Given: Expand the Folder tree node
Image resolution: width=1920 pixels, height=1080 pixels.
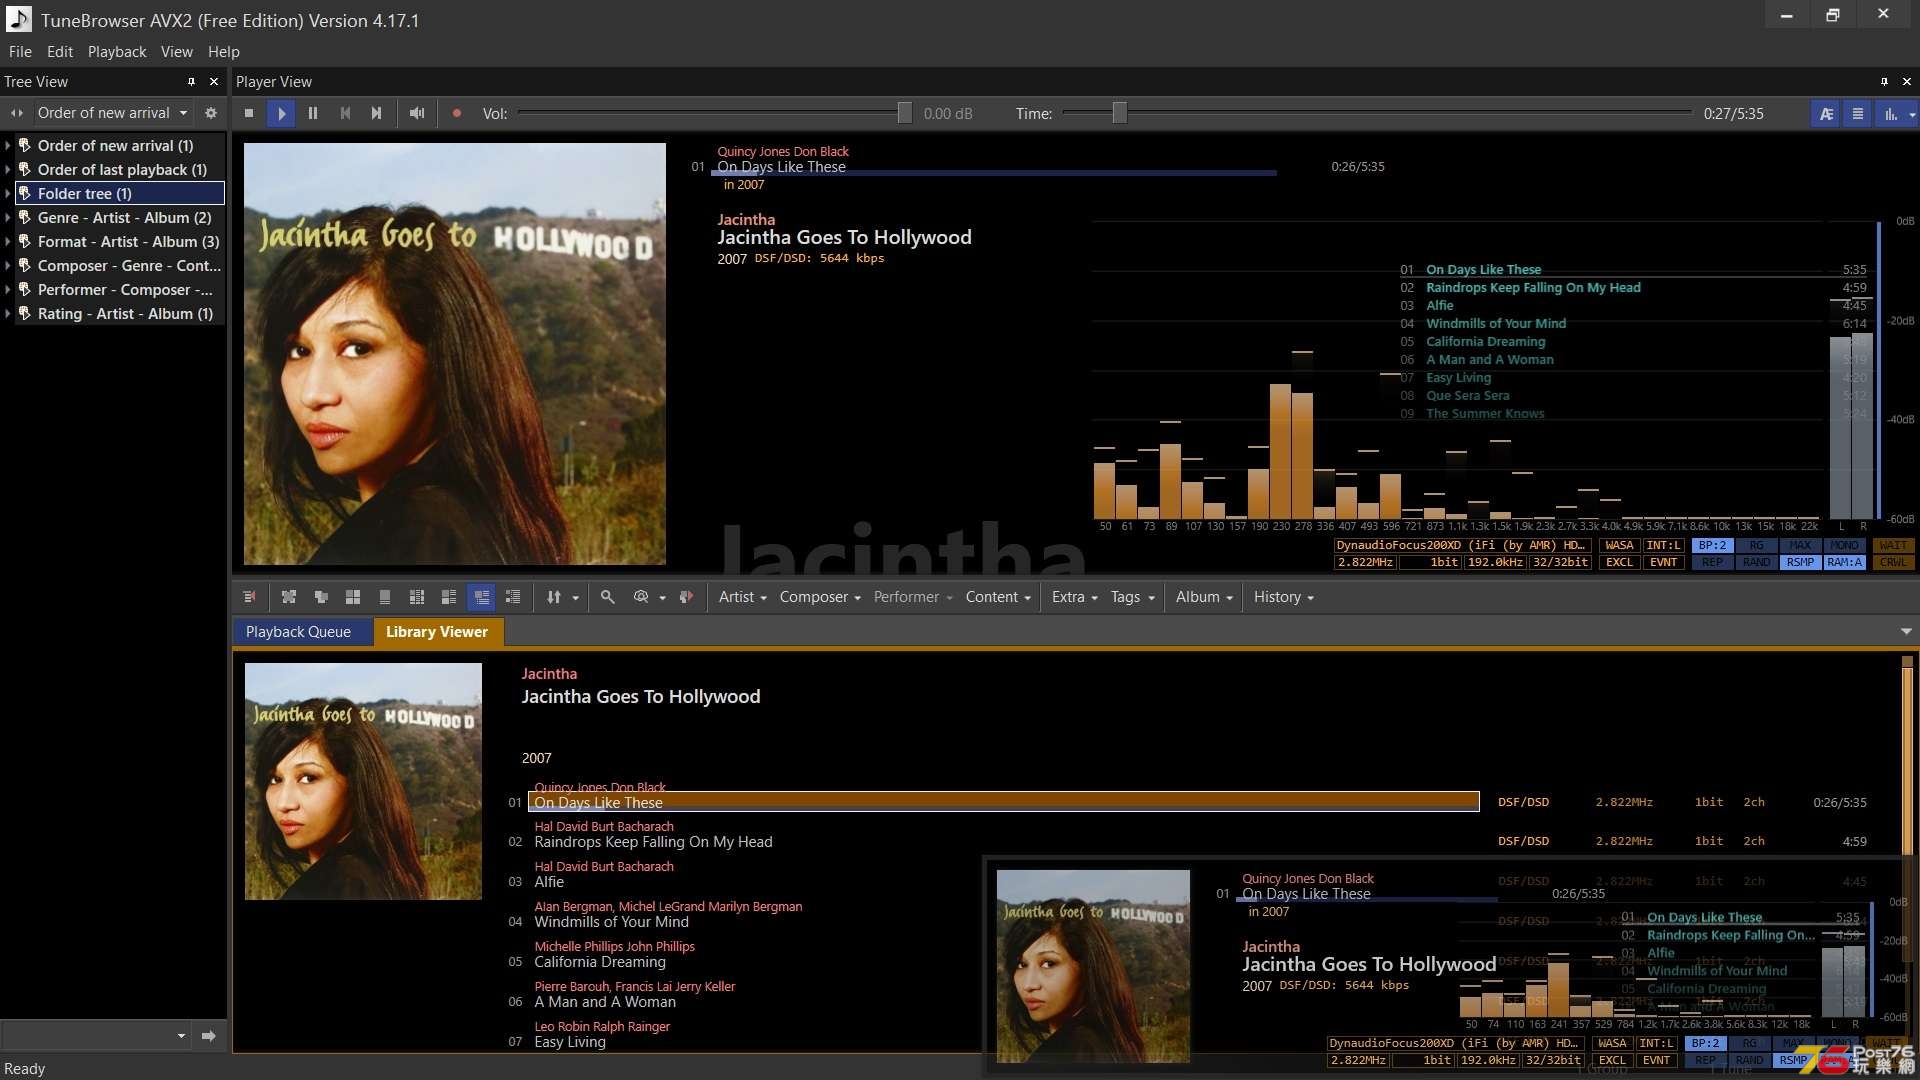Looking at the screenshot, I should tap(8, 193).
